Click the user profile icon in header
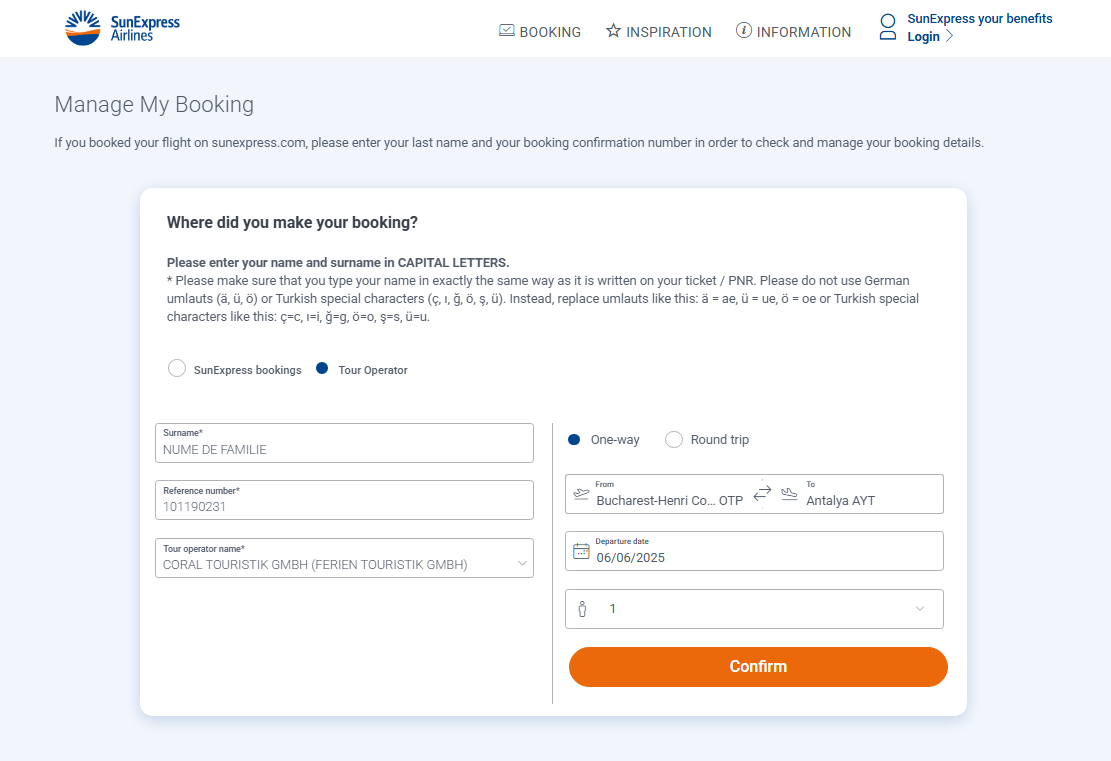Viewport: 1111px width, 761px height. point(888,27)
